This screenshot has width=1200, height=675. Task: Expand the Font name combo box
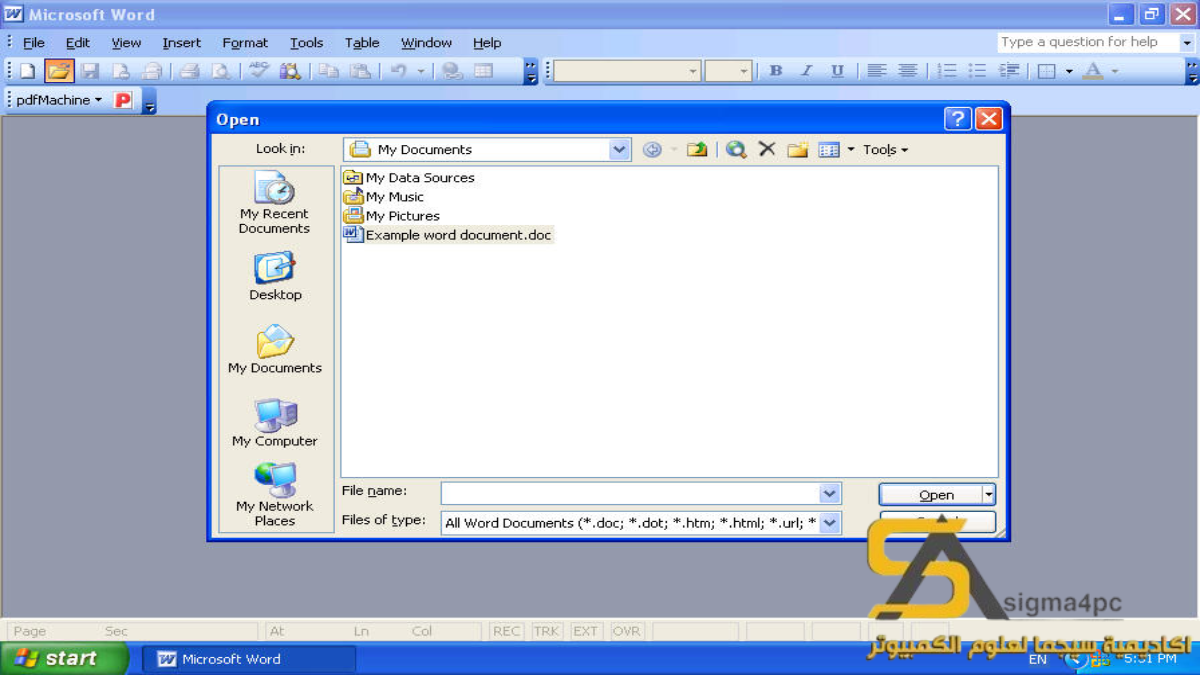(x=693, y=71)
